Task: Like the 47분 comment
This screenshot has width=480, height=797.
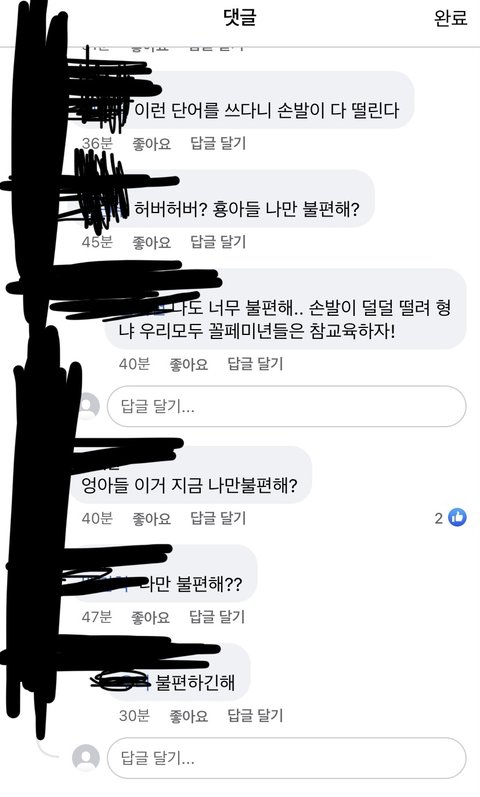Action: coord(151,618)
